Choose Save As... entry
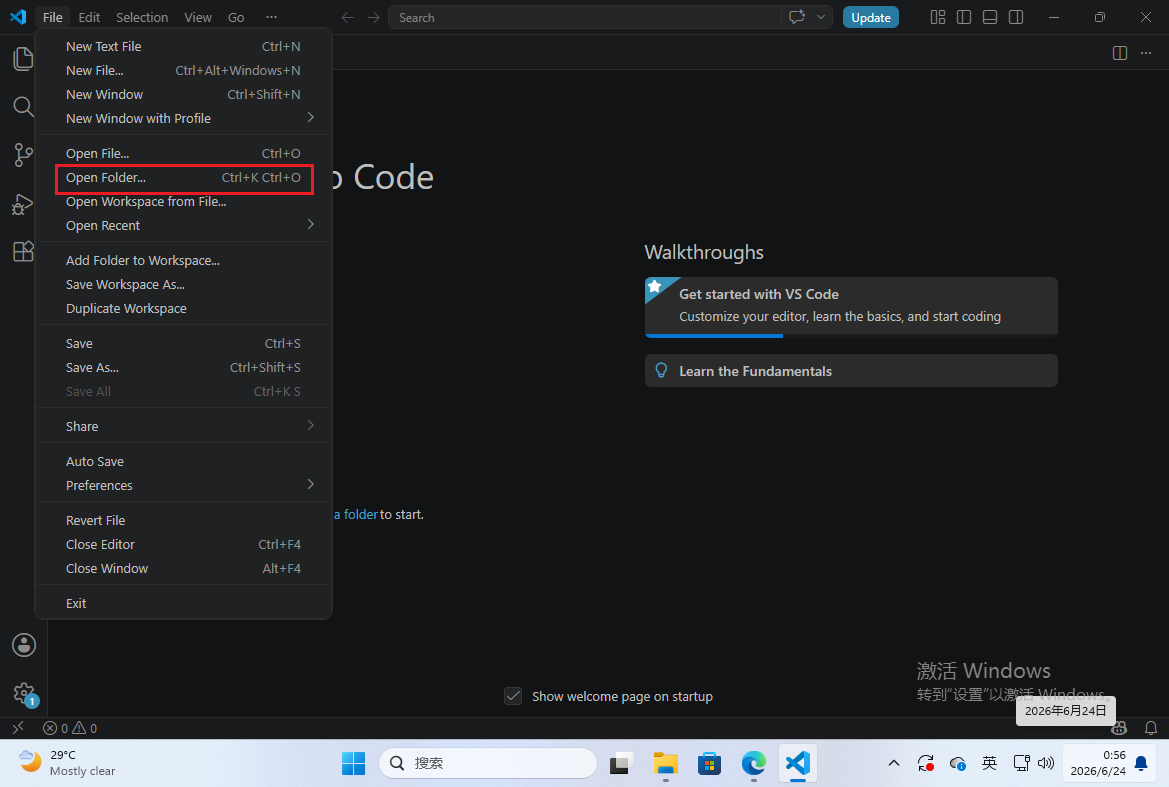Screen dimensions: 1169x787 click(183, 367)
